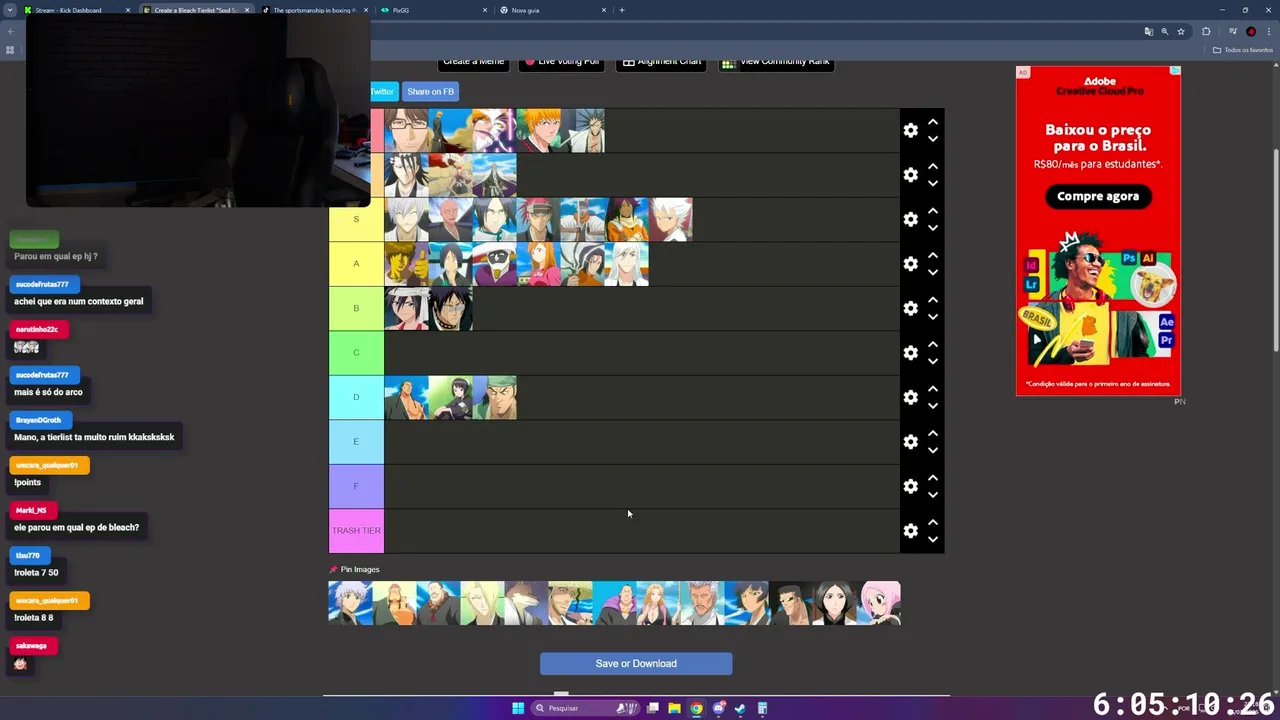Click the green C tier label

point(356,353)
